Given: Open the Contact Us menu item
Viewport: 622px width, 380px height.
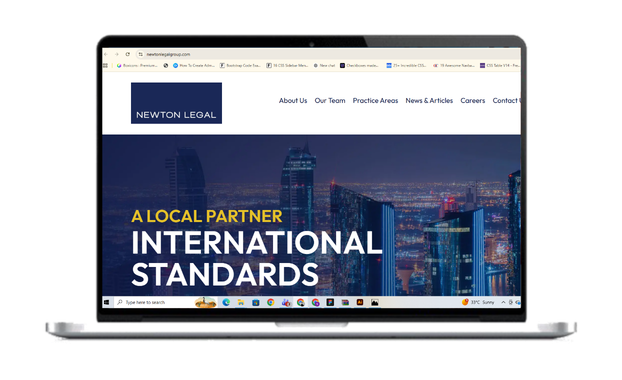Looking at the screenshot, I should click(507, 101).
